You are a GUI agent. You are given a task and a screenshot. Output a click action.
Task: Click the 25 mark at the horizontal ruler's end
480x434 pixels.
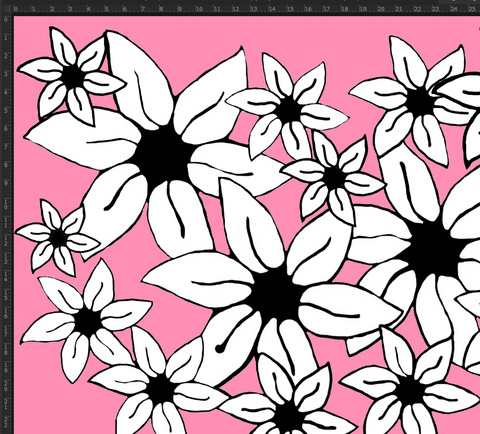click(x=471, y=9)
